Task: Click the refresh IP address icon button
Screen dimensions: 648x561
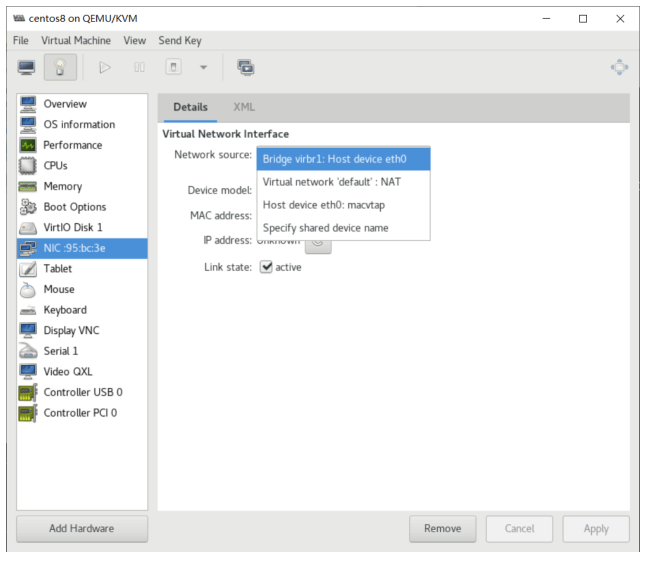Action: point(318,245)
